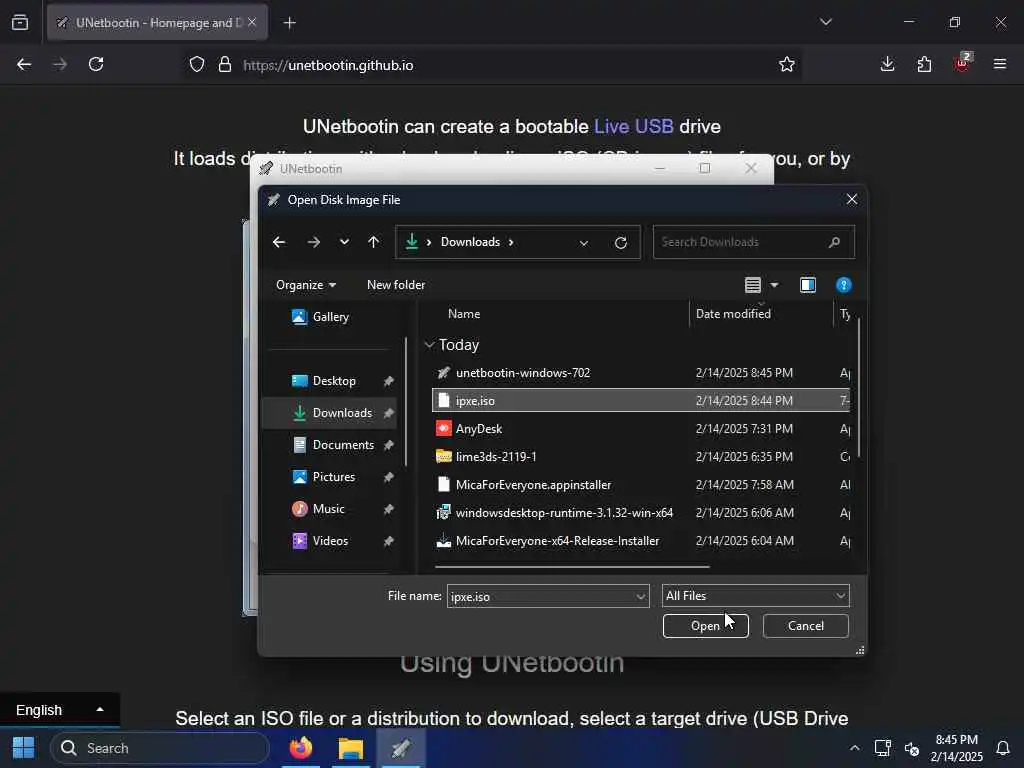Click the horizontal scrollbar in file list

pyautogui.click(x=572, y=567)
